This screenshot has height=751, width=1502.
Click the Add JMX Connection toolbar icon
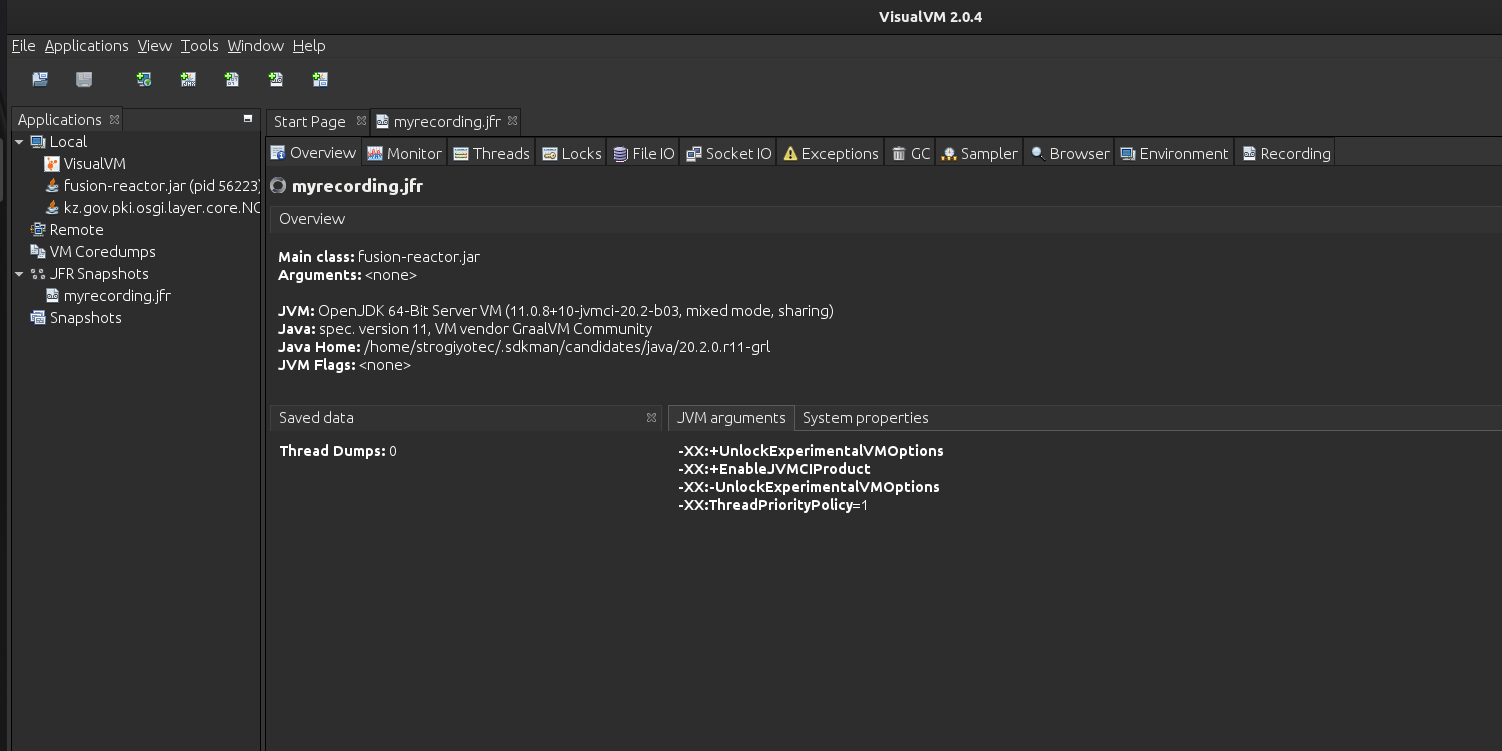pyautogui.click(x=188, y=79)
